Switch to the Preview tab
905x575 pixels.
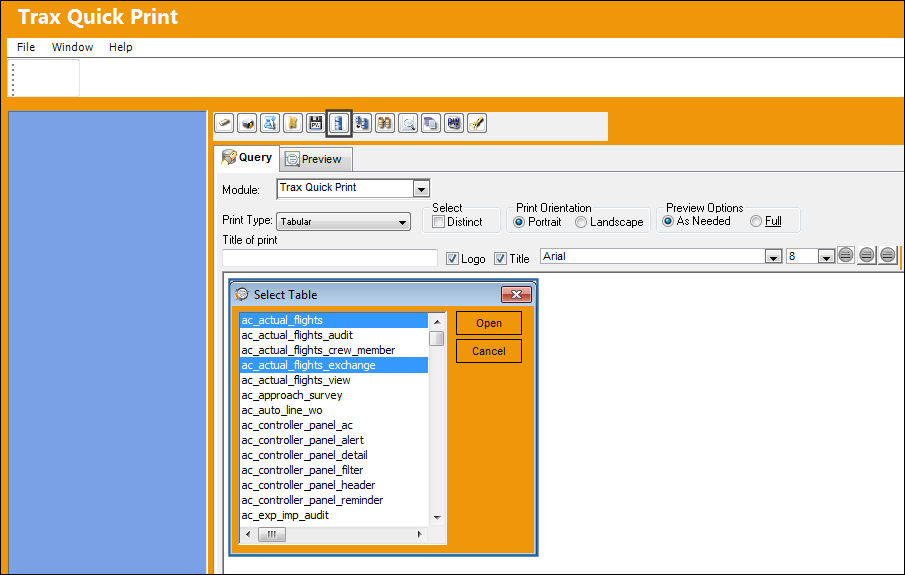point(315,159)
